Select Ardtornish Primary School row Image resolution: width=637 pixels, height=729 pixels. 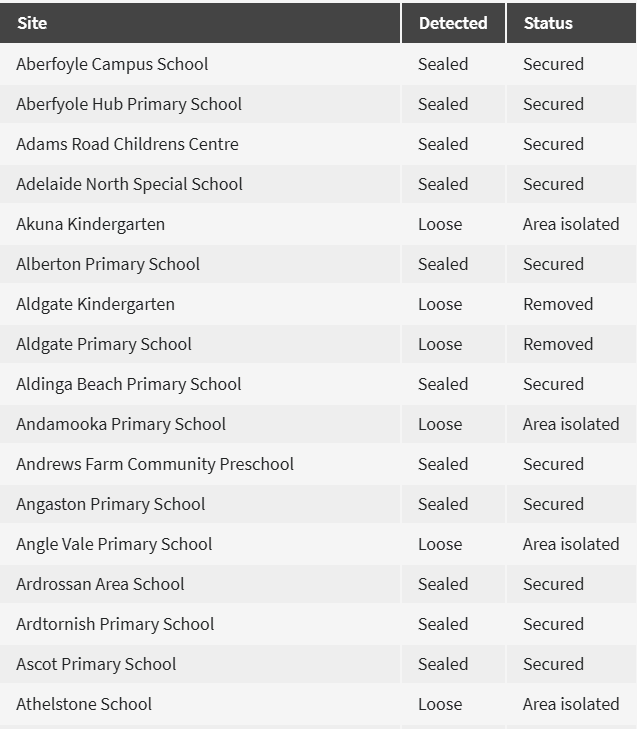click(x=115, y=624)
